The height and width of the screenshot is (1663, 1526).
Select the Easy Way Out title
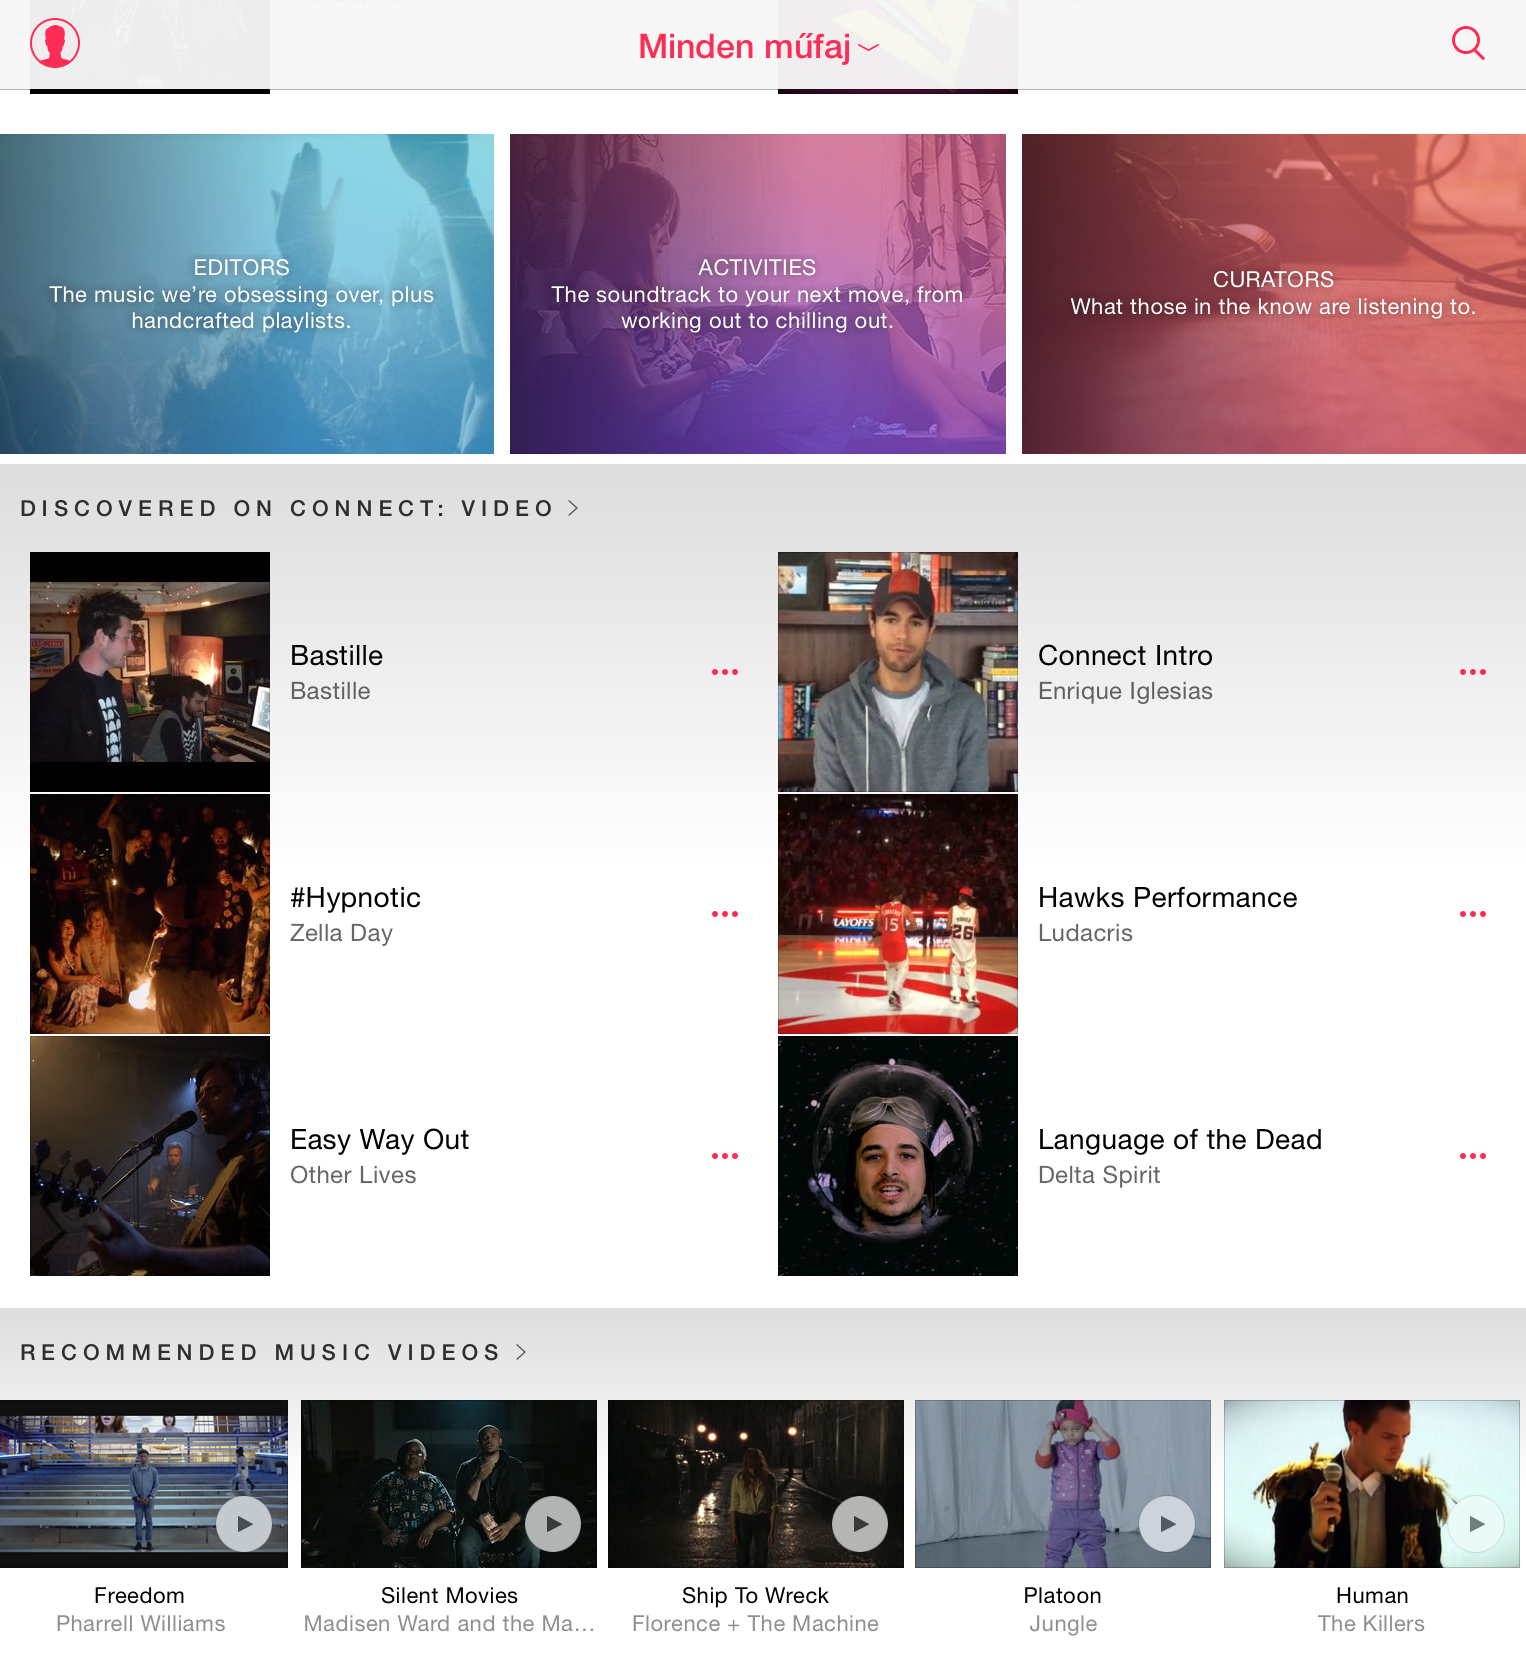(x=379, y=1140)
